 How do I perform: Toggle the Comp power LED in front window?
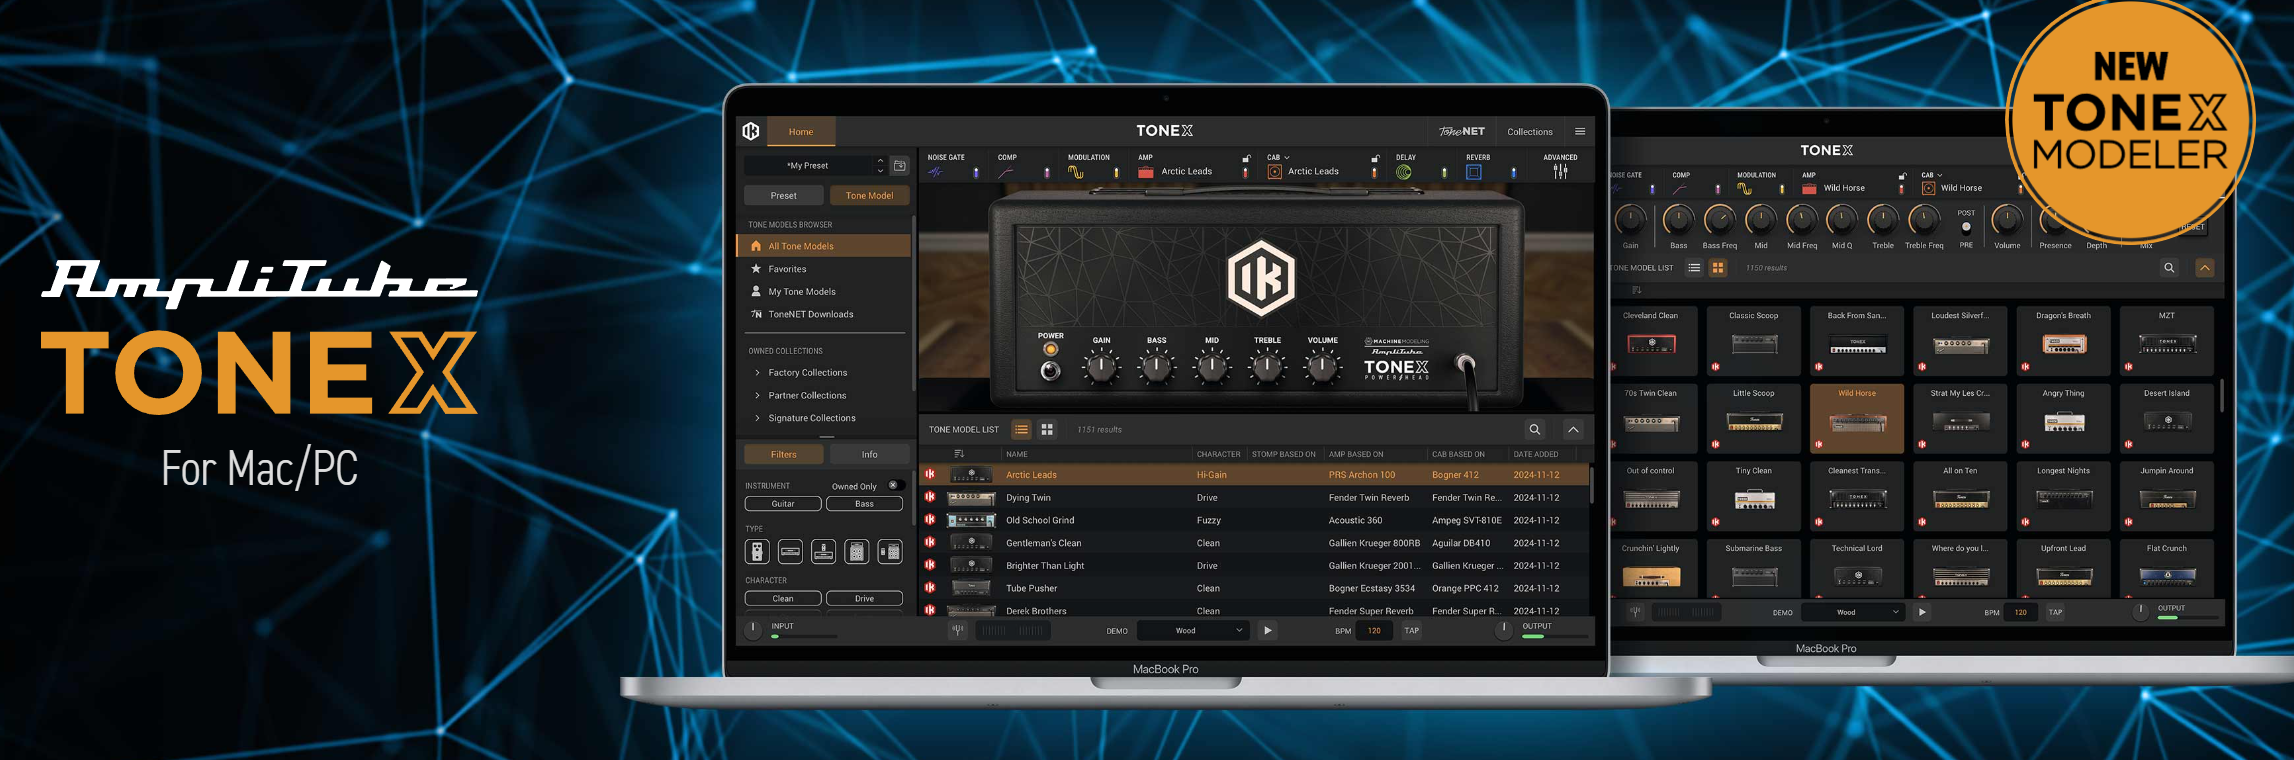pyautogui.click(x=1046, y=173)
